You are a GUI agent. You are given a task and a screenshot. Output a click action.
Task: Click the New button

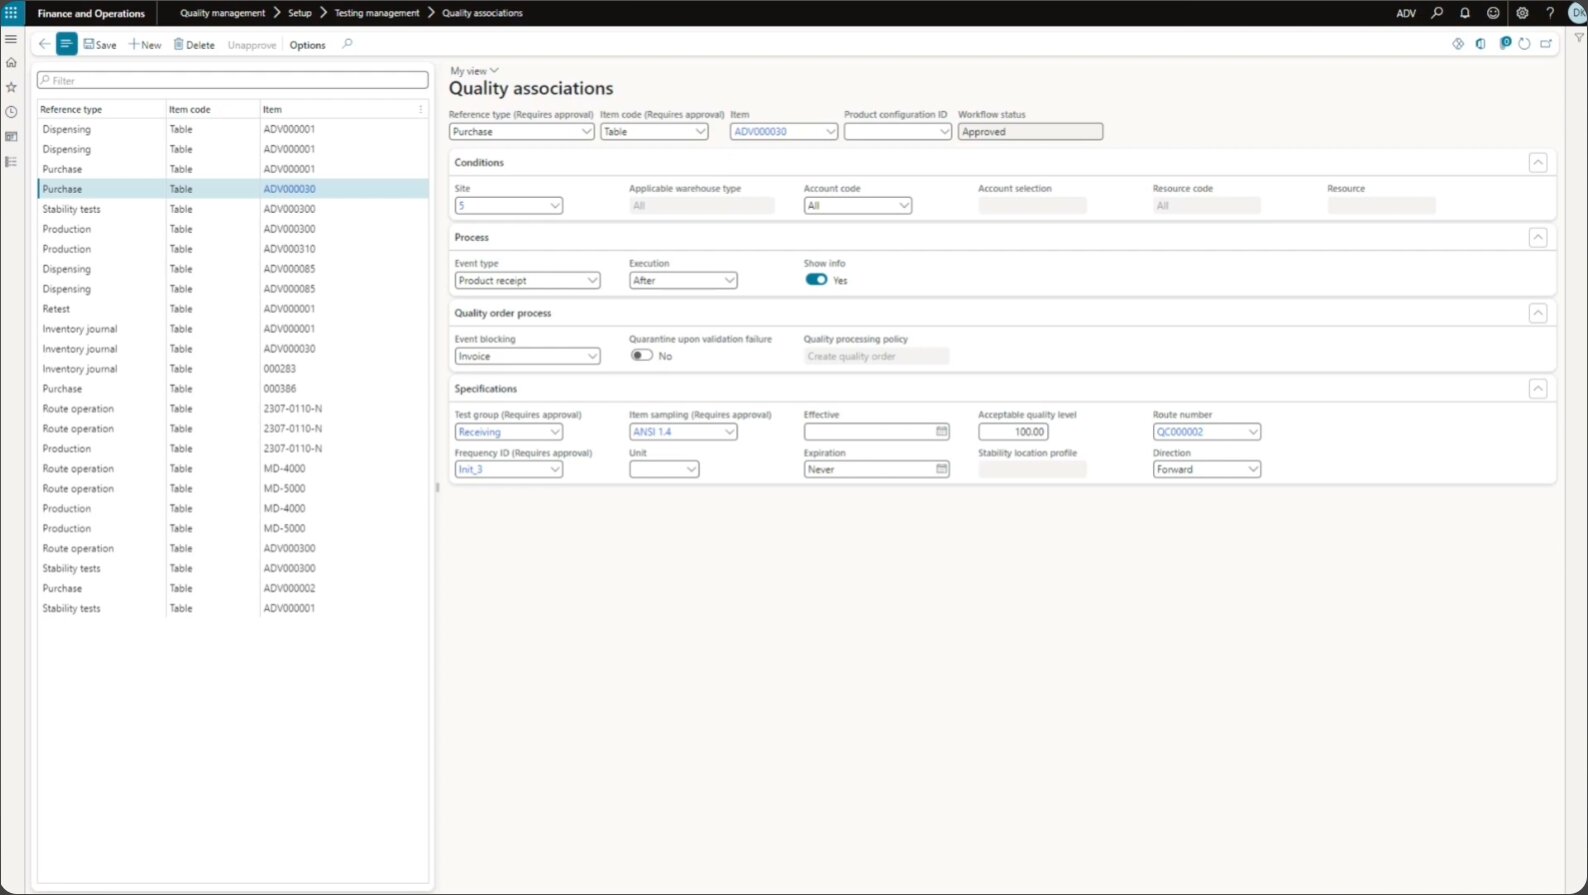pyautogui.click(x=145, y=45)
